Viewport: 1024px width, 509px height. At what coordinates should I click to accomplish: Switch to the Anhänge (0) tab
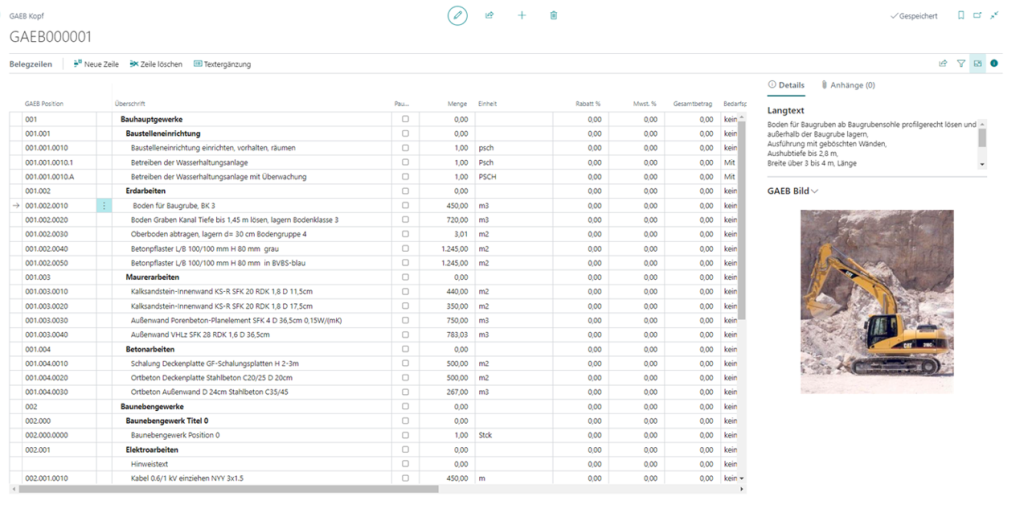pos(848,85)
